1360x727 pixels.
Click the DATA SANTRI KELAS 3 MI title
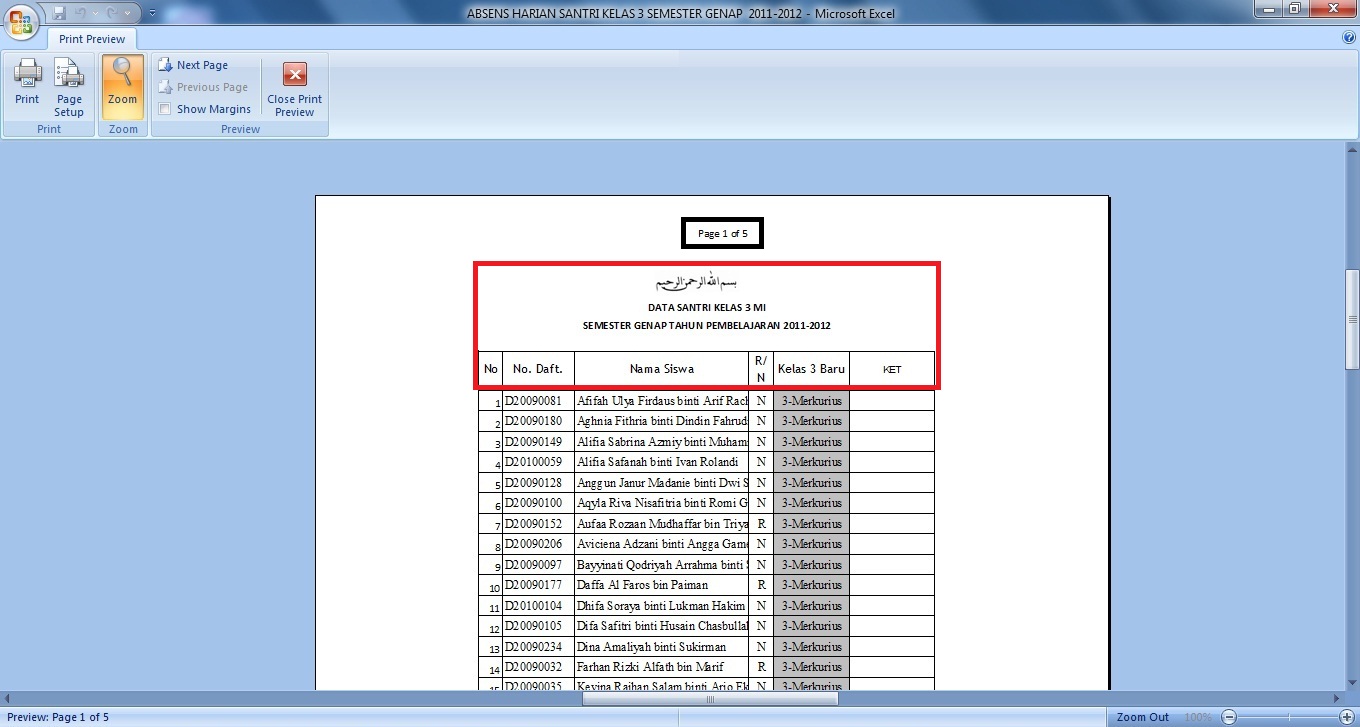(706, 308)
